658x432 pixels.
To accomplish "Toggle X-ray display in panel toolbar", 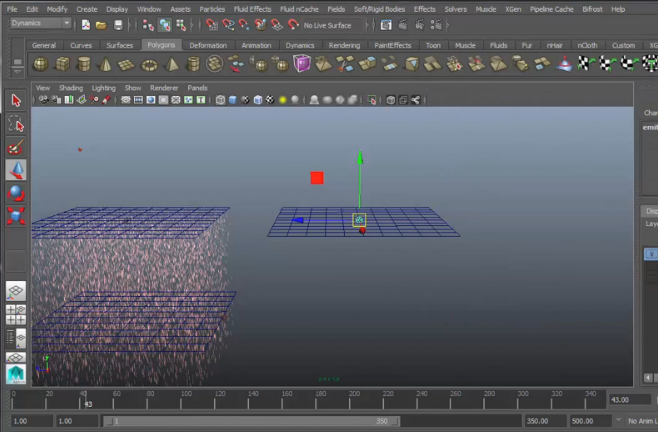I will tap(390, 100).
